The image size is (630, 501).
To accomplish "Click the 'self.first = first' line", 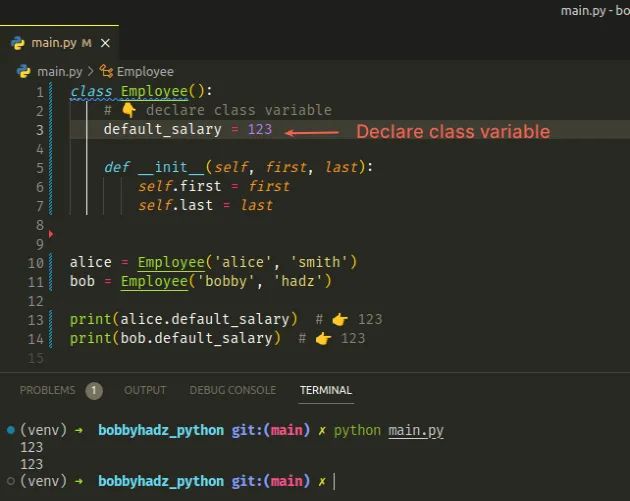I will click(214, 186).
